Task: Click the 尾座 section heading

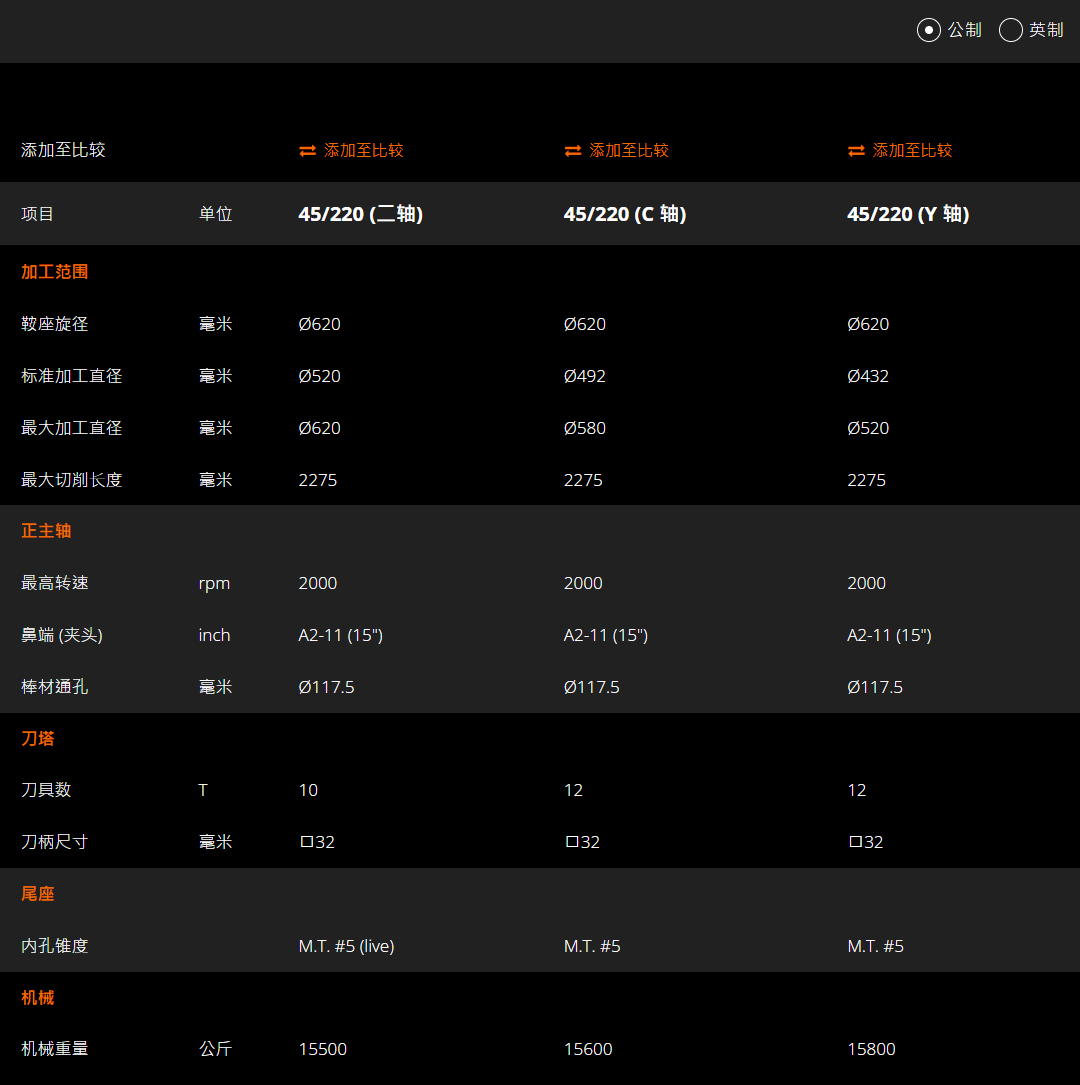Action: point(38,894)
